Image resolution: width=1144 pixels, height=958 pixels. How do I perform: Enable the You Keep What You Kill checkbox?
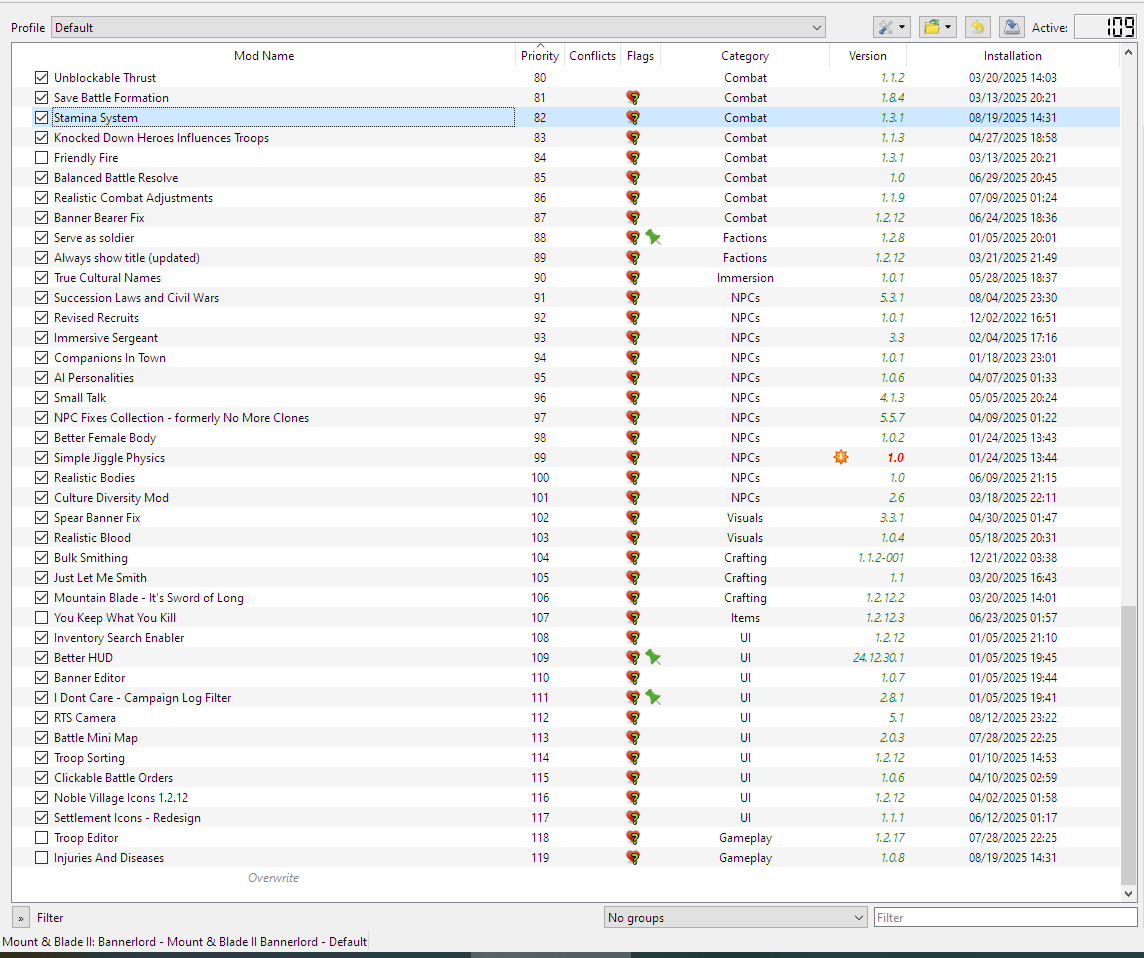coord(42,617)
